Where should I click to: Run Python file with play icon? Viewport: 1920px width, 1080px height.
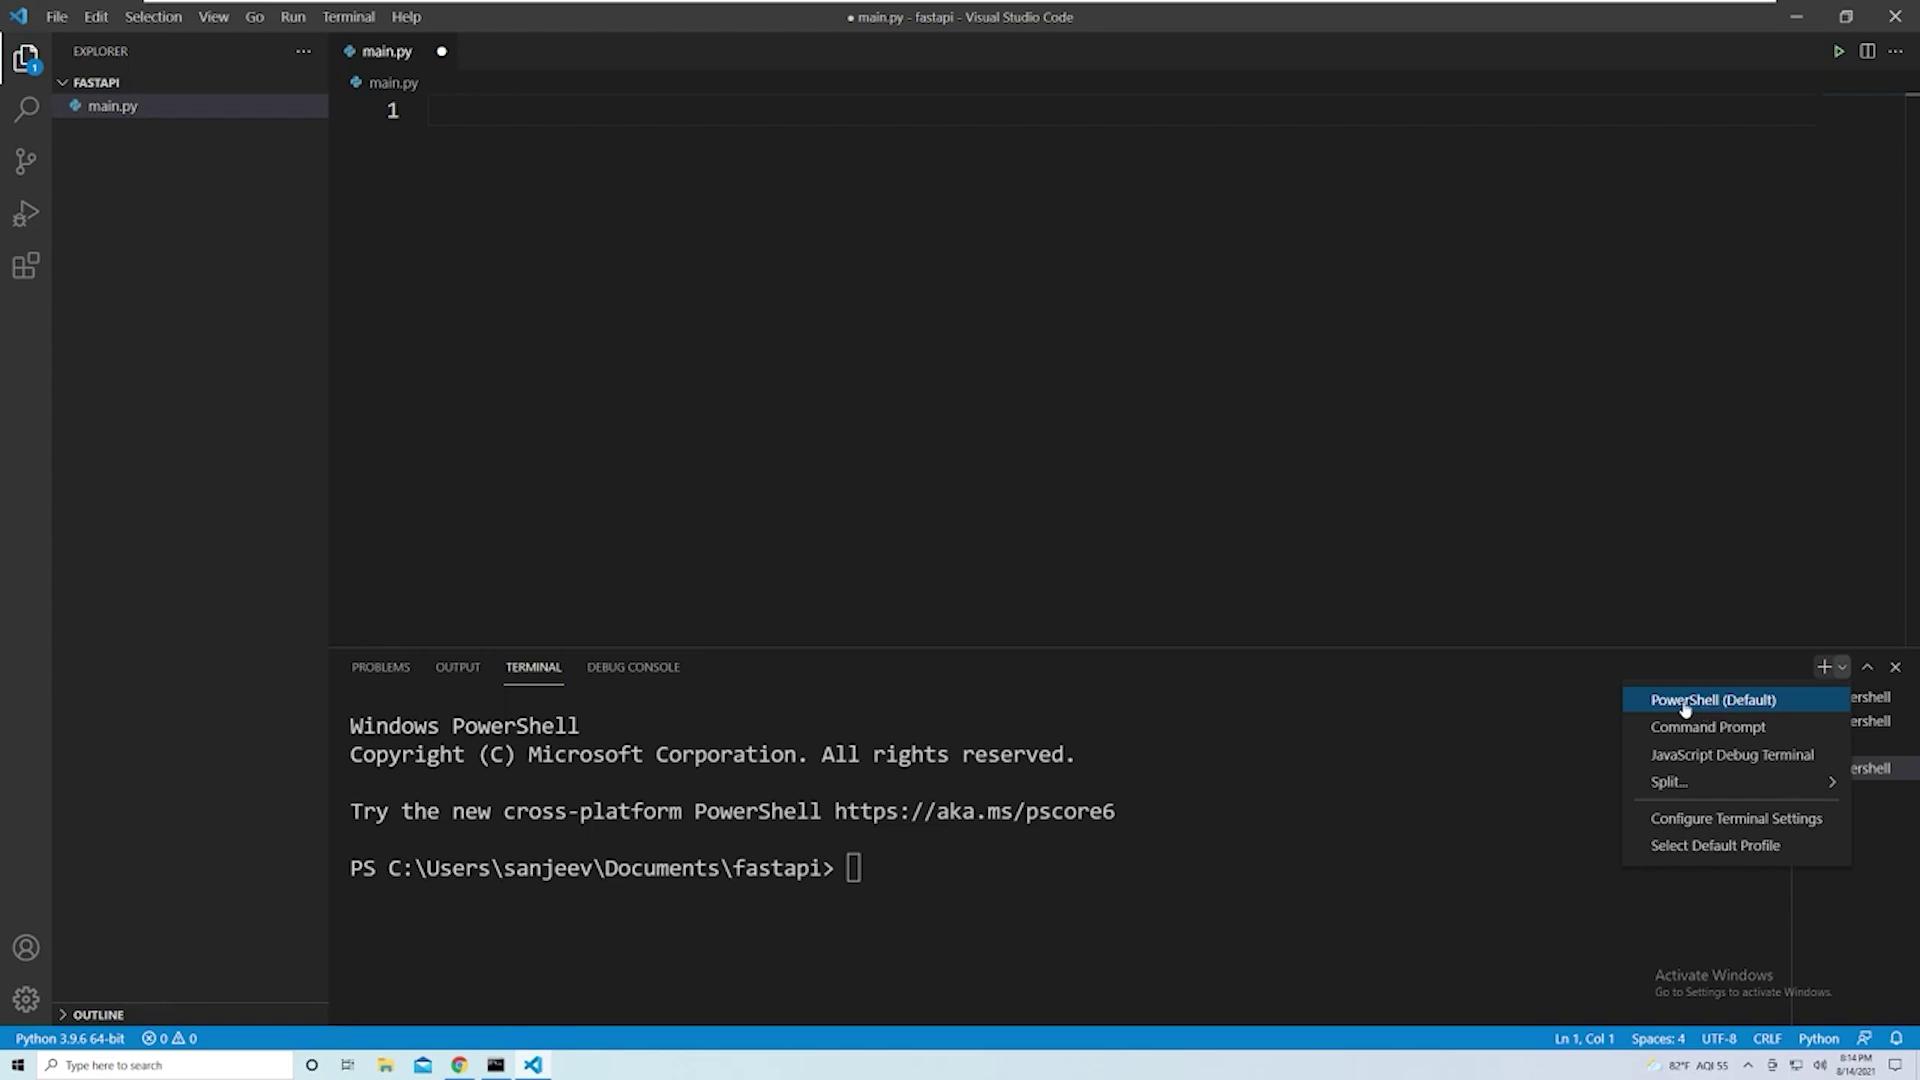[1838, 51]
